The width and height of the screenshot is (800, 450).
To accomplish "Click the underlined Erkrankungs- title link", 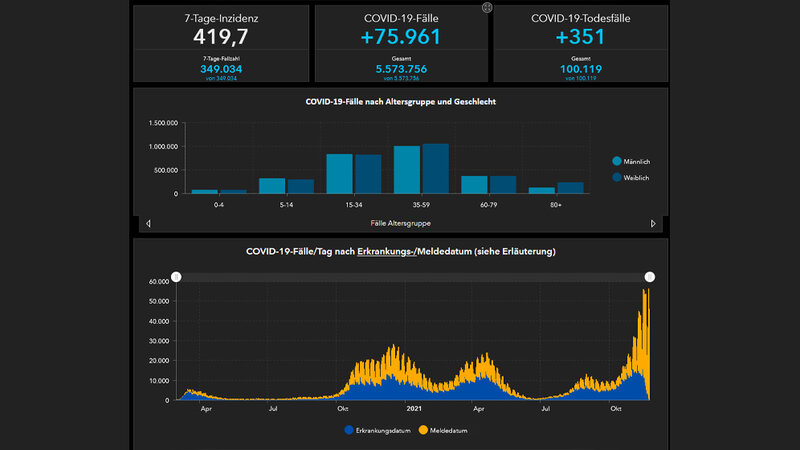I will [x=386, y=251].
